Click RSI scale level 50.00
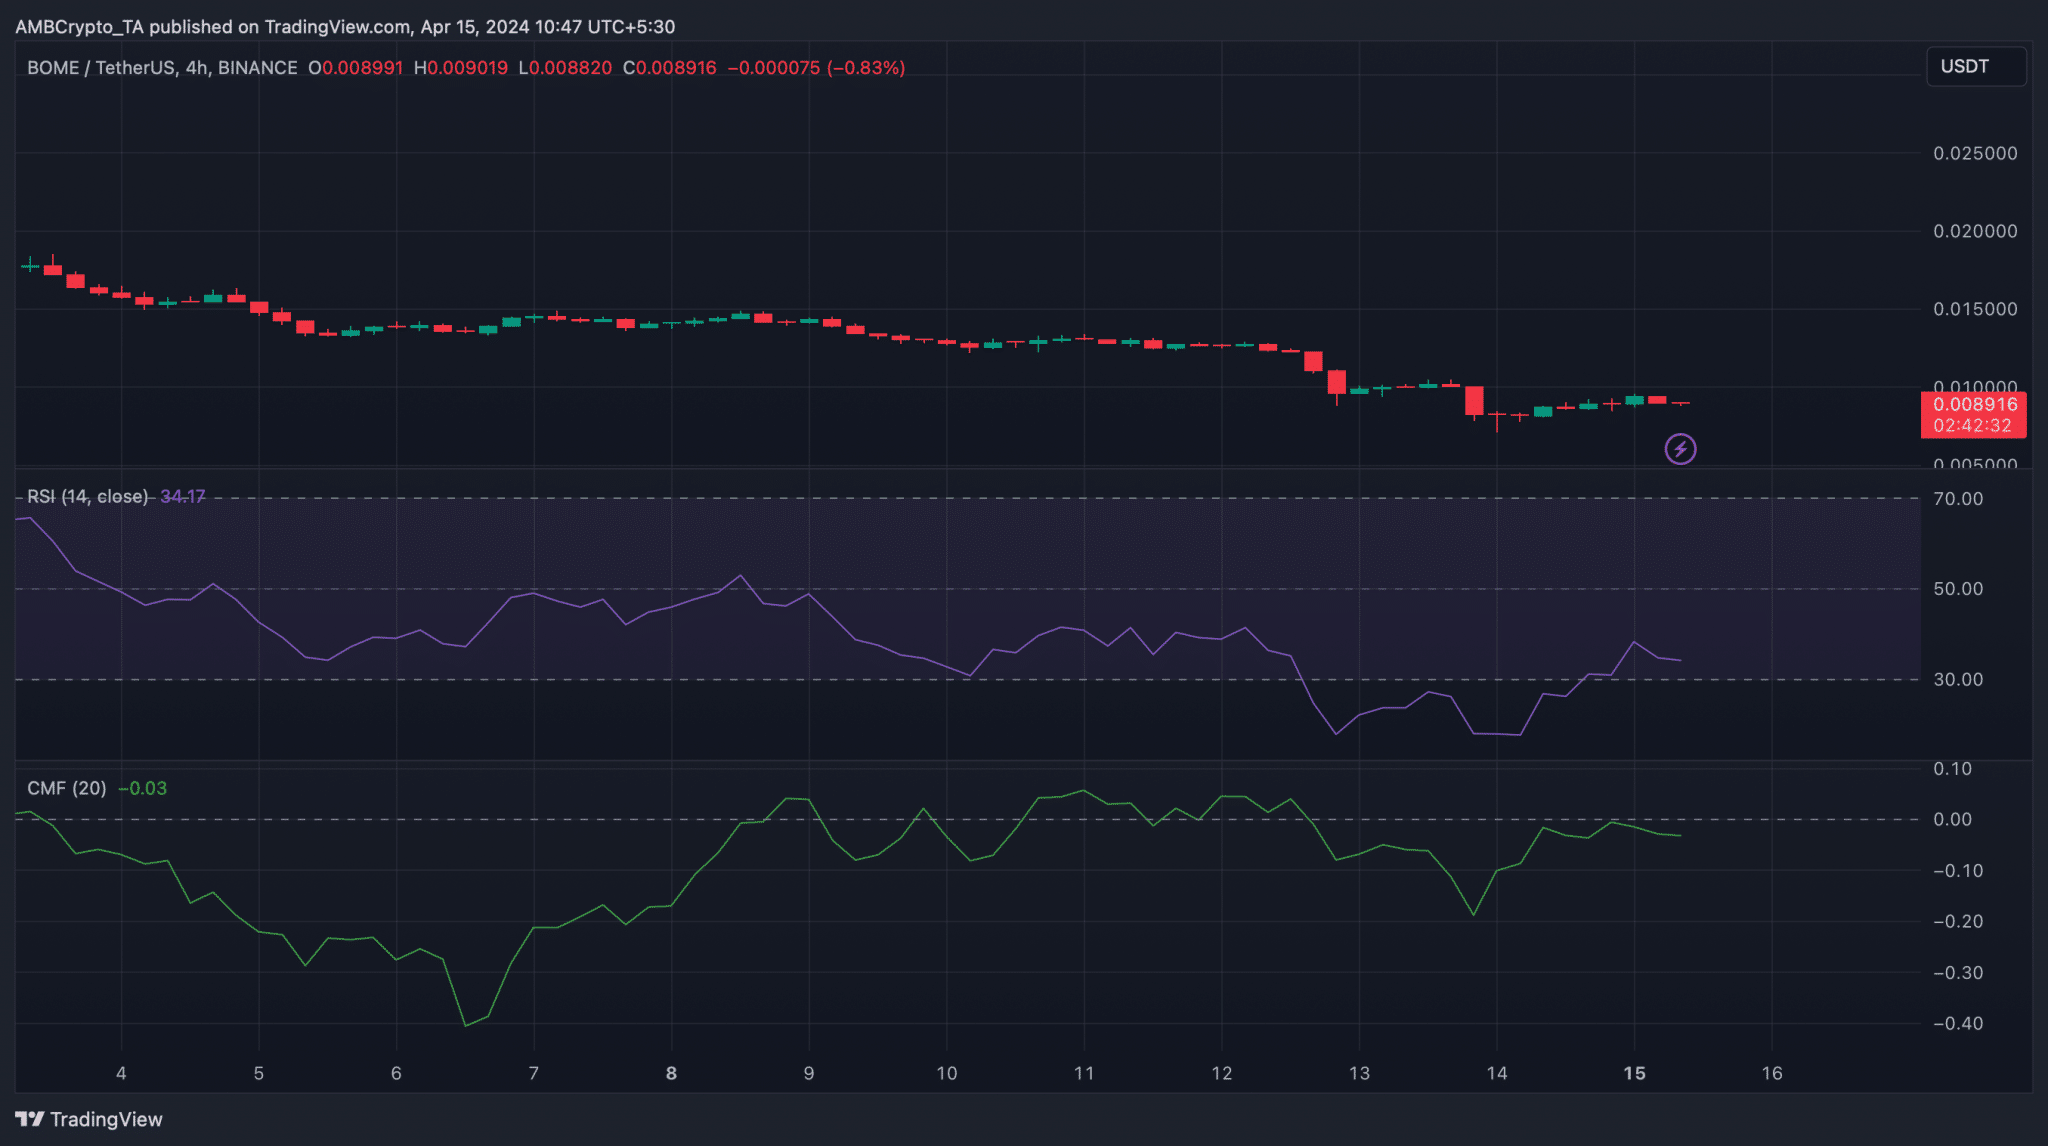Screen dimensions: 2048x1146 click(x=1958, y=589)
